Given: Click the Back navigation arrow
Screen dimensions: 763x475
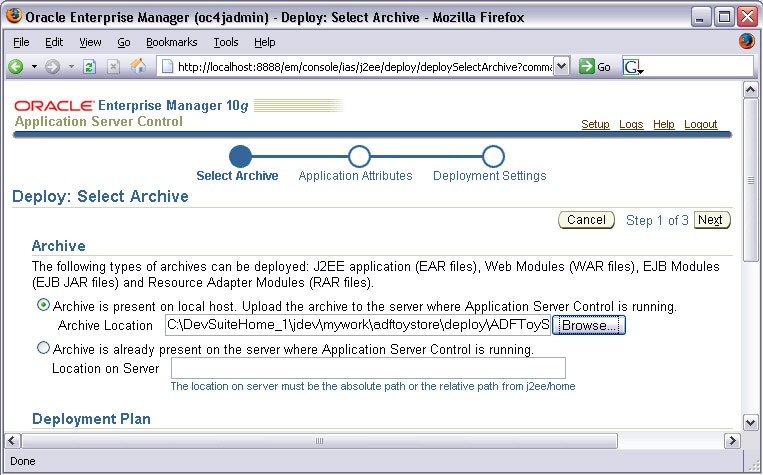Looking at the screenshot, I should point(16,66).
